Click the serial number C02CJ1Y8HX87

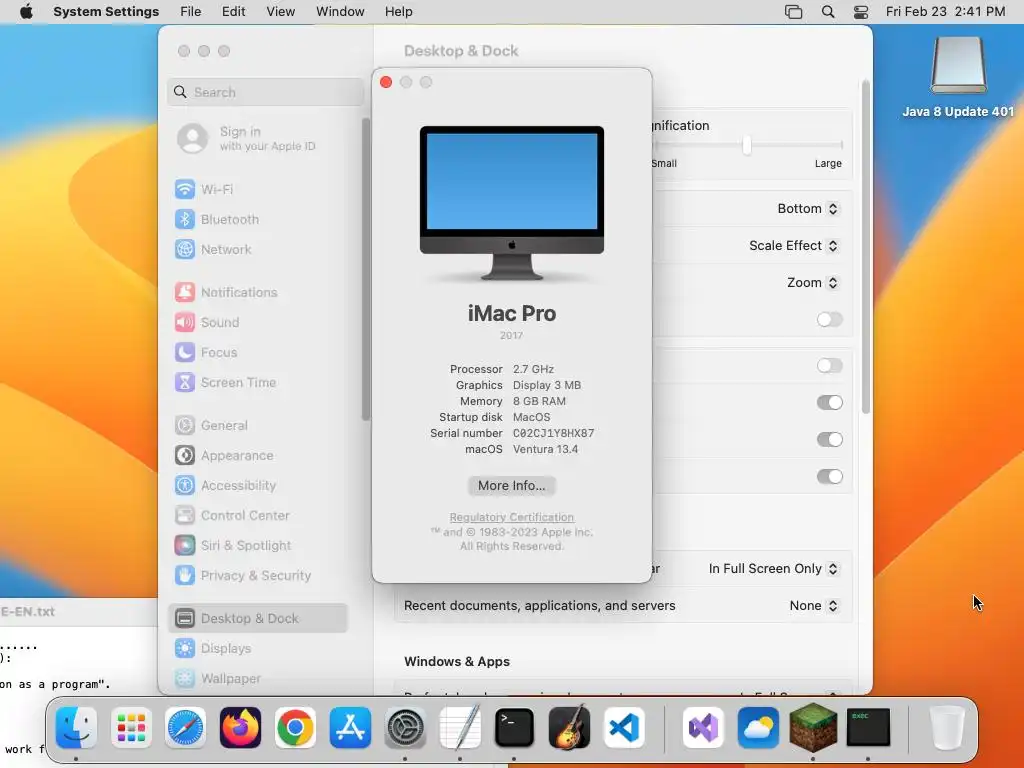(554, 434)
